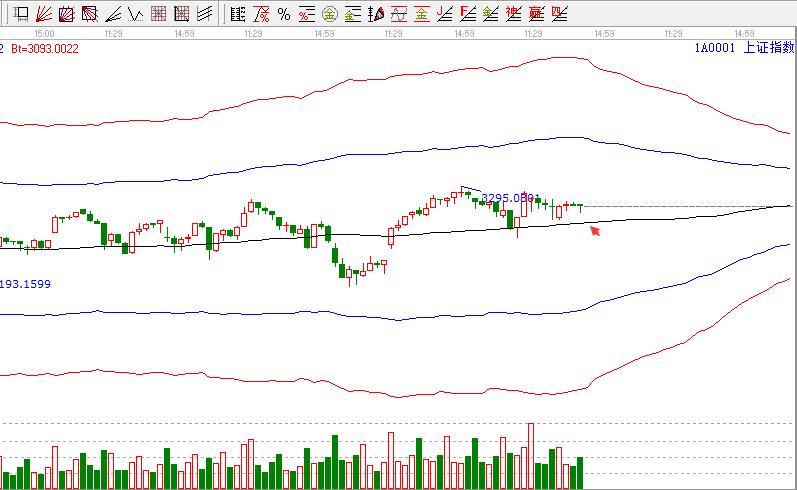The width and height of the screenshot is (797, 490).
Task: Choose the red percent slope line tool
Action: pos(260,14)
